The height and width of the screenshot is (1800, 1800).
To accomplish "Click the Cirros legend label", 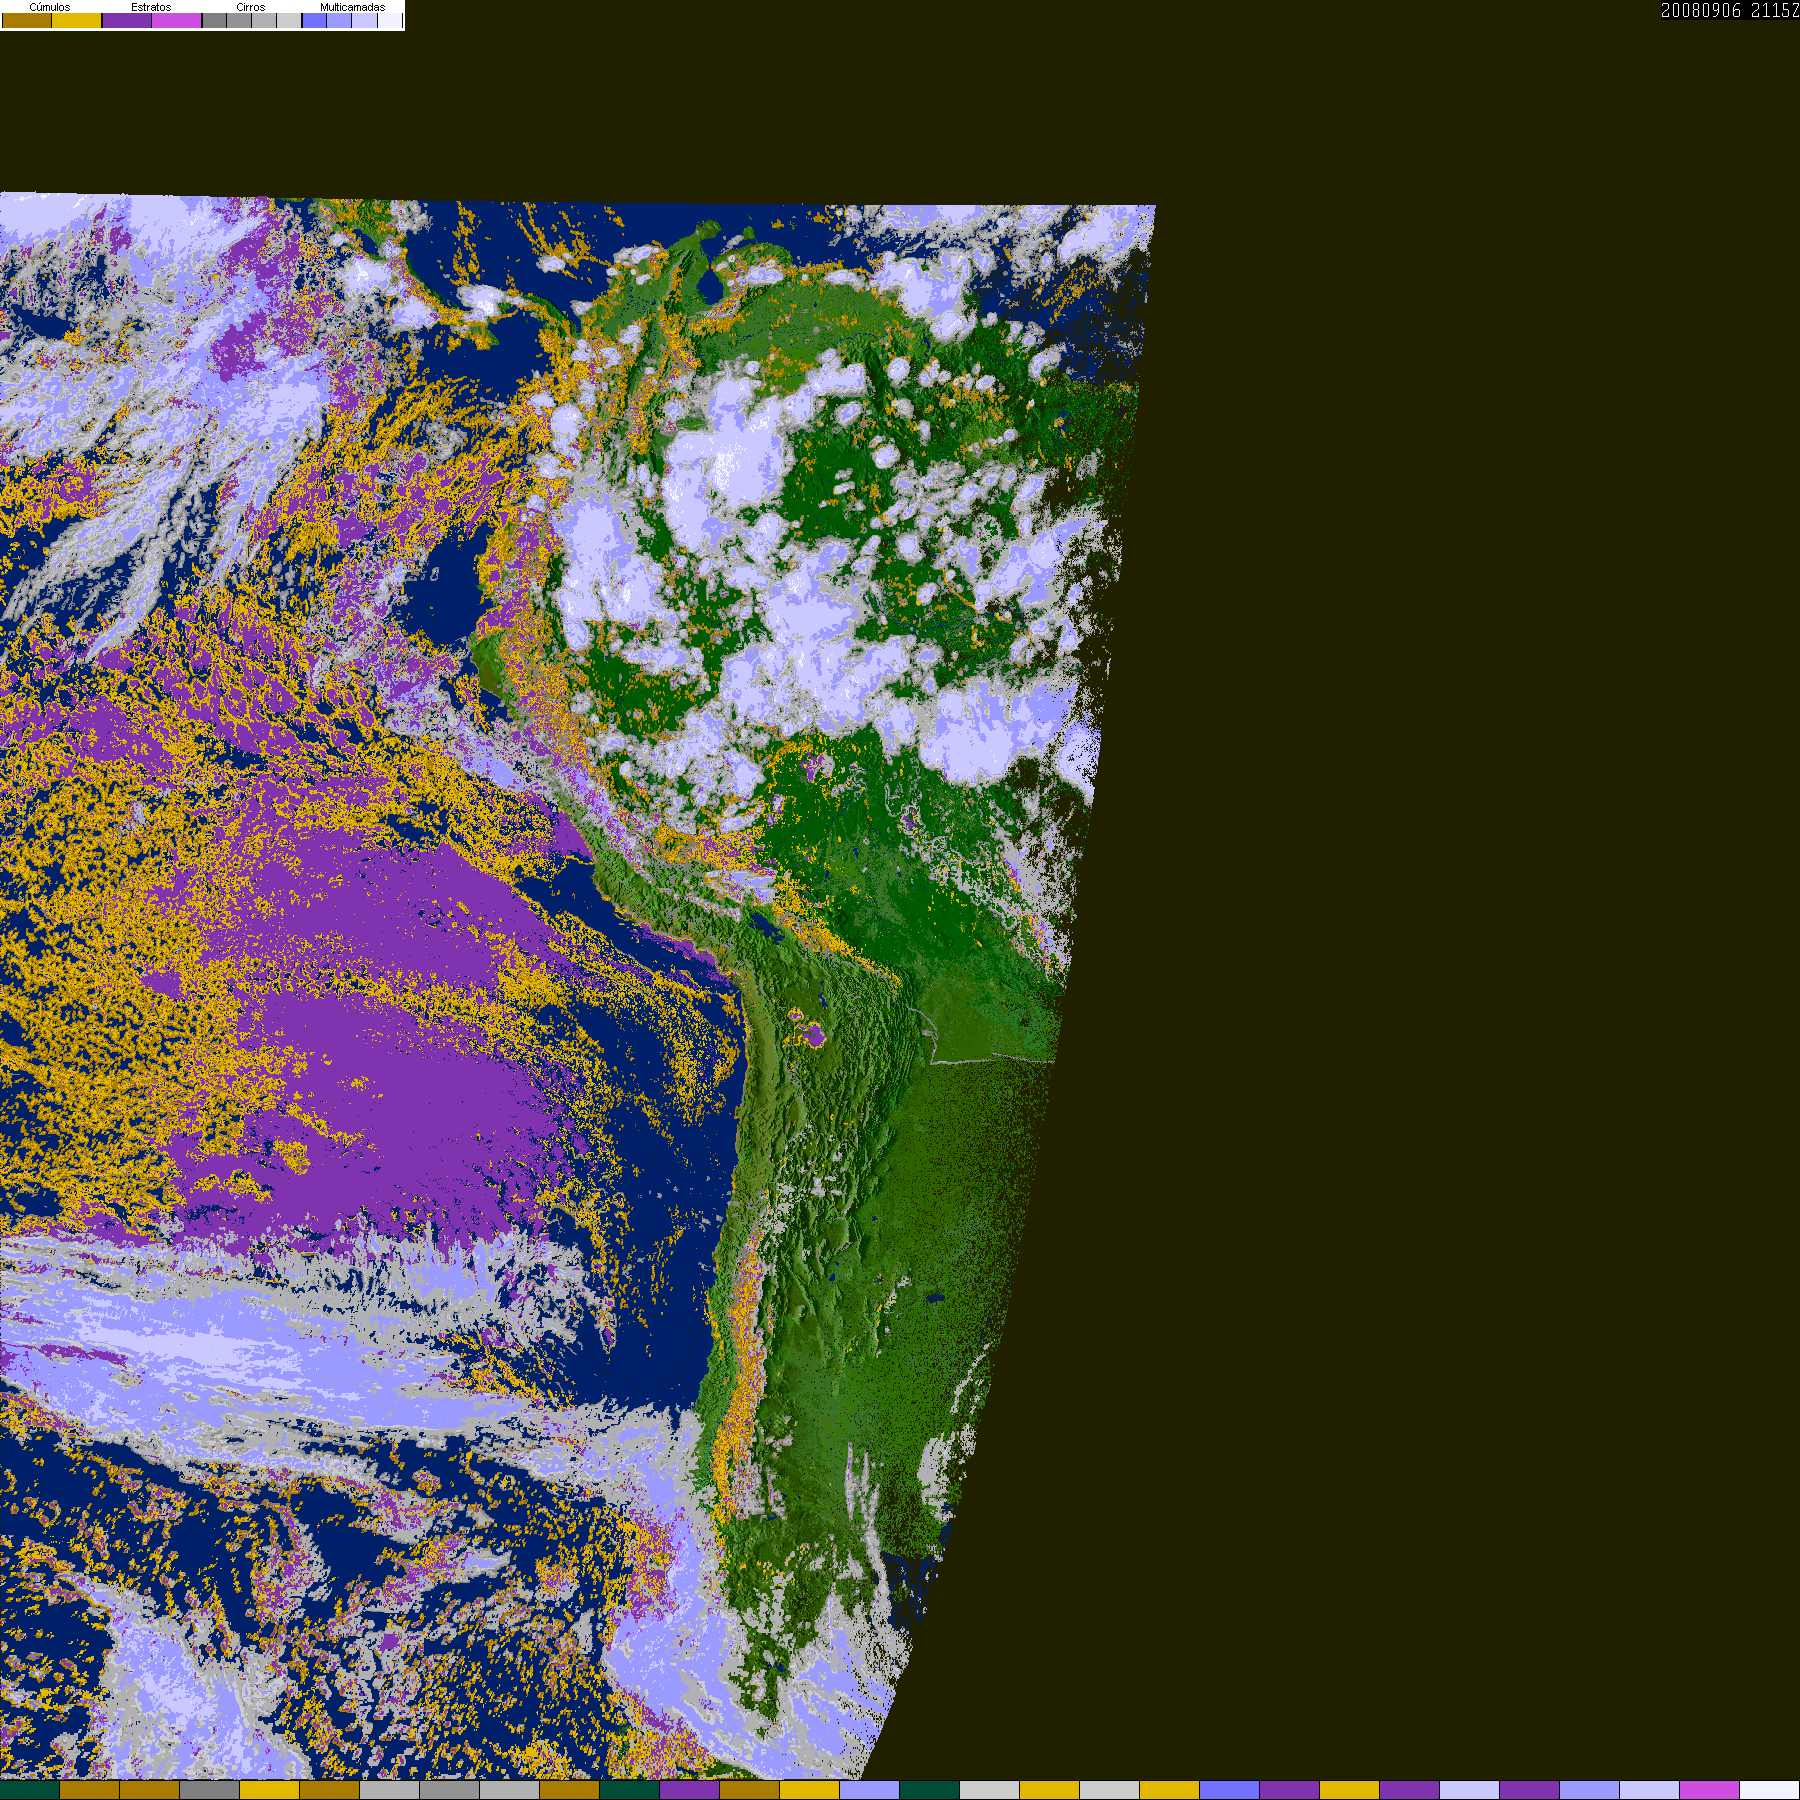I will (x=251, y=7).
